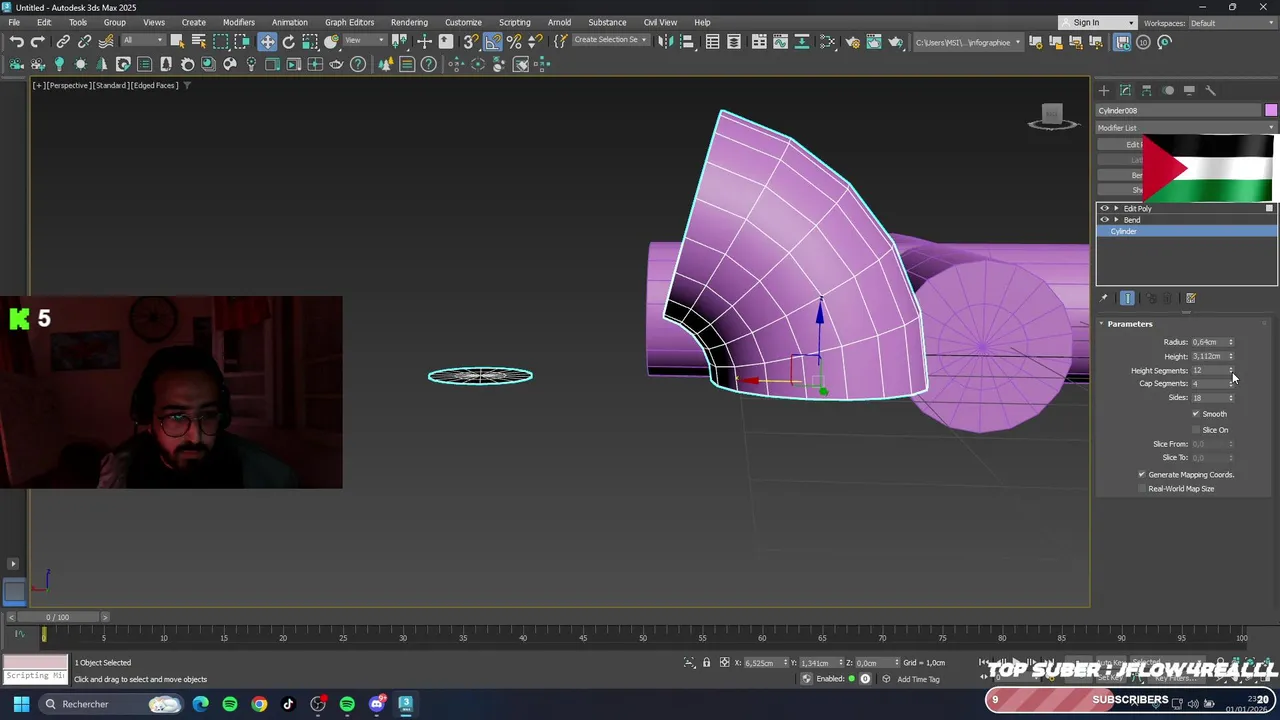Enable the Slice On checkbox
The image size is (1280, 720).
pyautogui.click(x=1196, y=430)
